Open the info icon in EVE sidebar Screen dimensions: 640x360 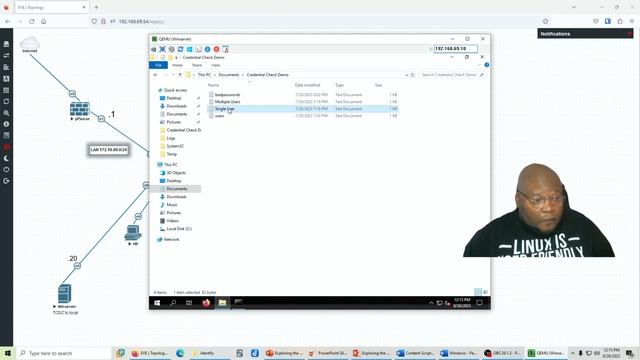coord(6,124)
